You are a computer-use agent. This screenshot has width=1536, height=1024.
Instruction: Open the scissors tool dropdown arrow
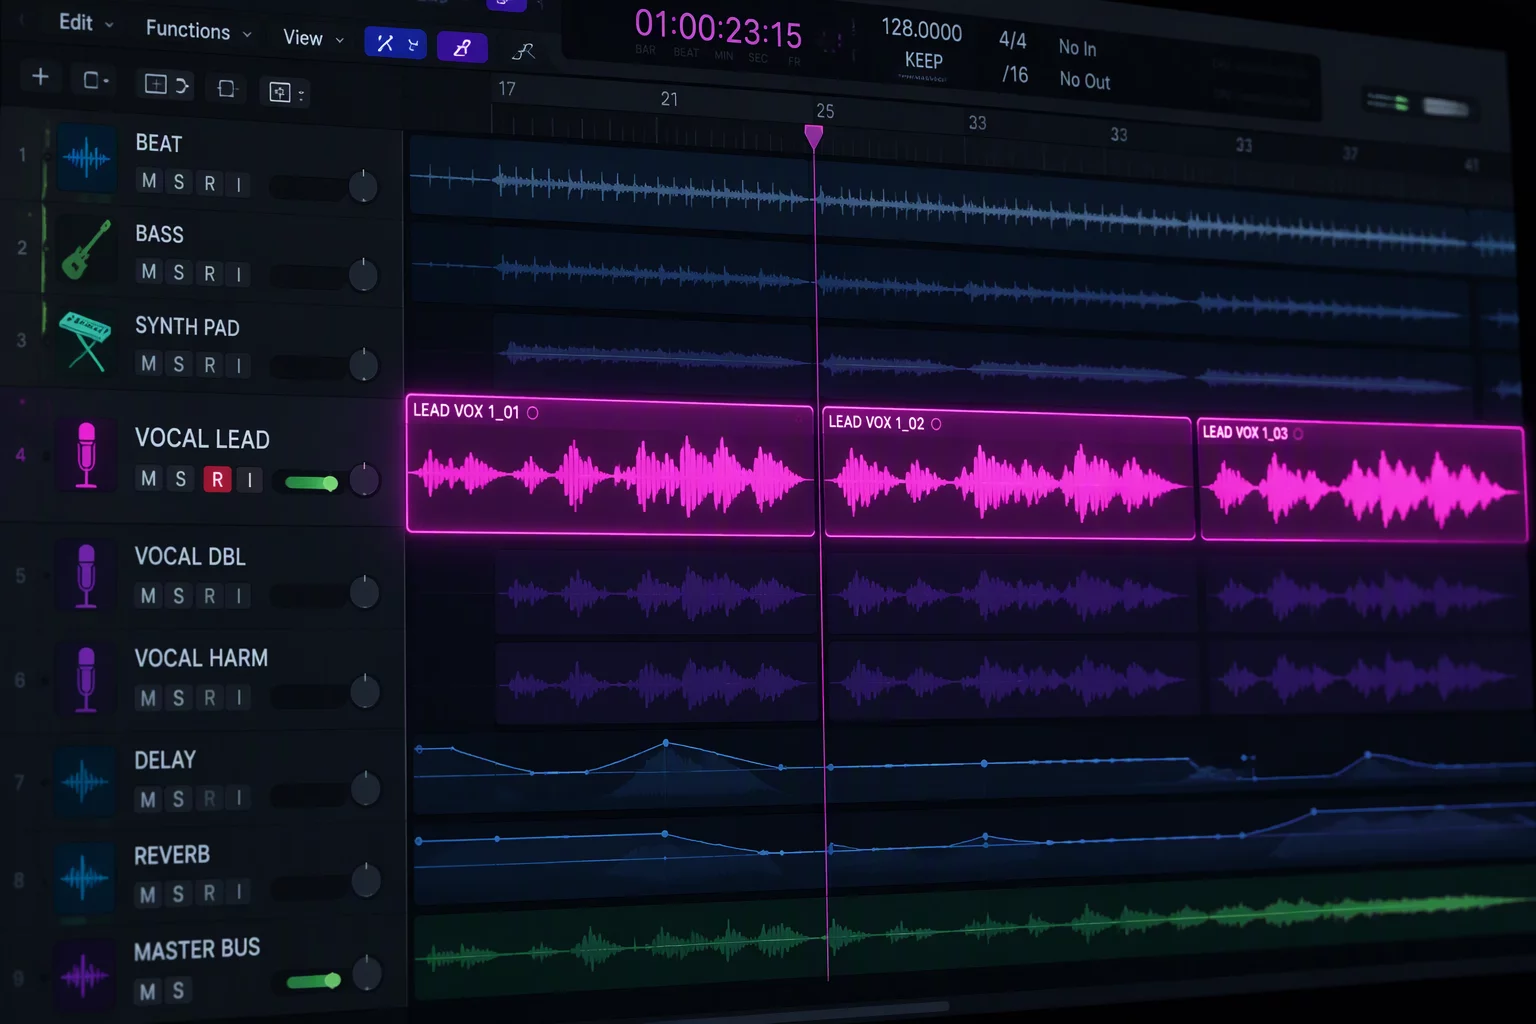point(413,45)
